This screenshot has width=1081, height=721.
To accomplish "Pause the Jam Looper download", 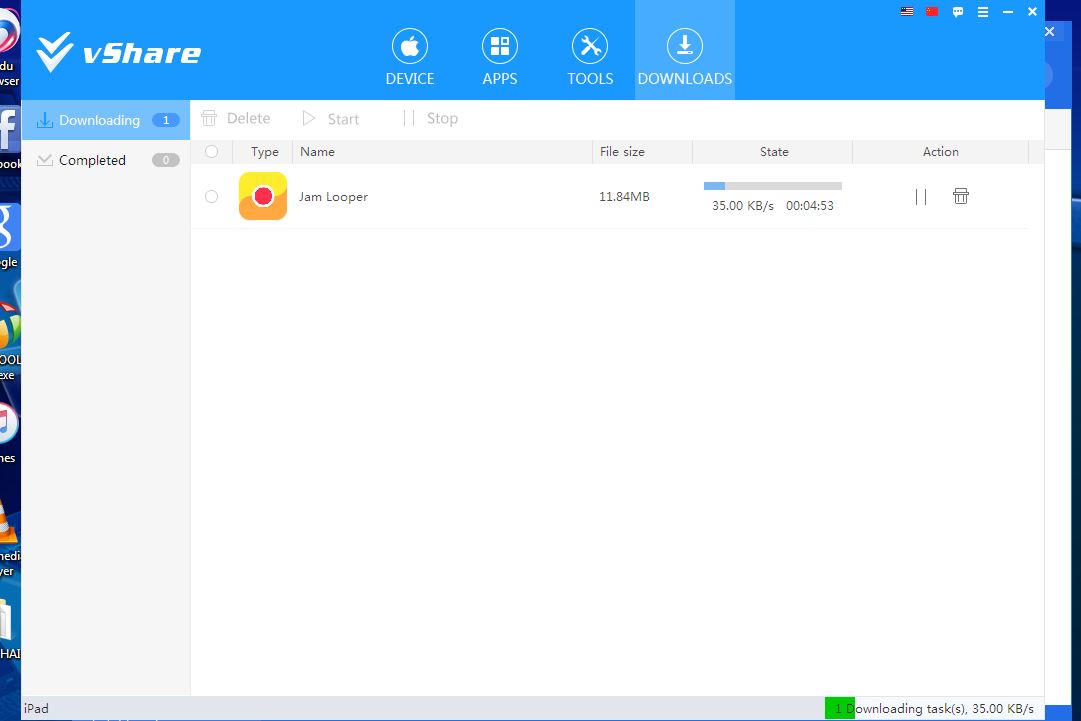I will [921, 196].
